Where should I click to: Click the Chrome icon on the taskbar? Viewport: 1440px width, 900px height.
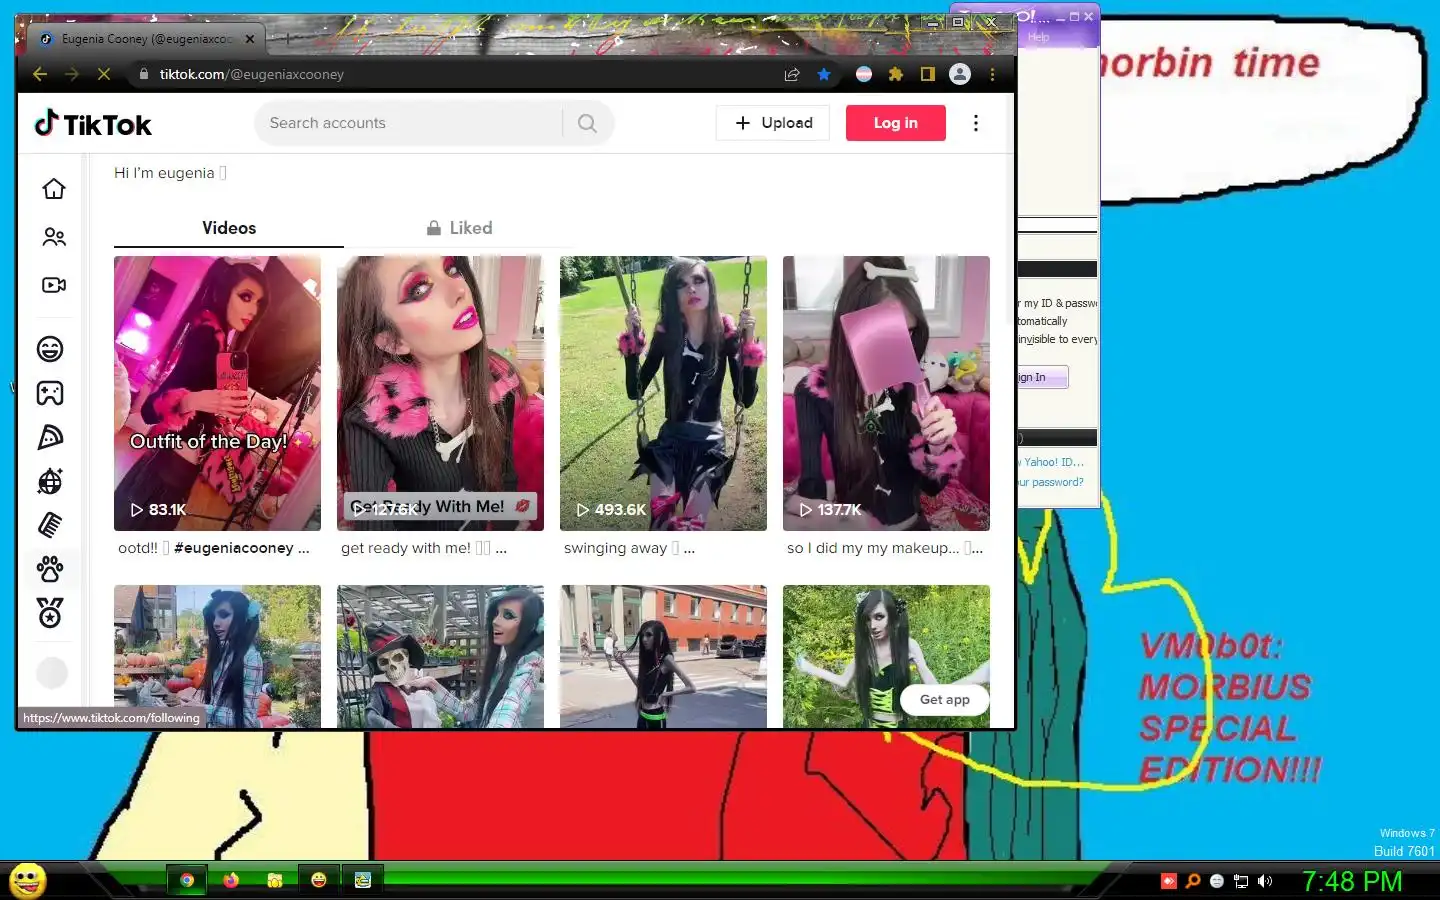pos(187,880)
